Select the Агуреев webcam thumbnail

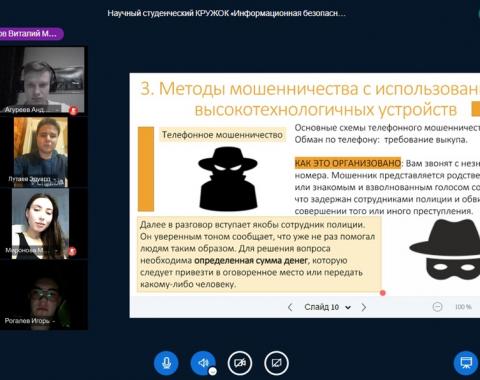tap(42, 80)
